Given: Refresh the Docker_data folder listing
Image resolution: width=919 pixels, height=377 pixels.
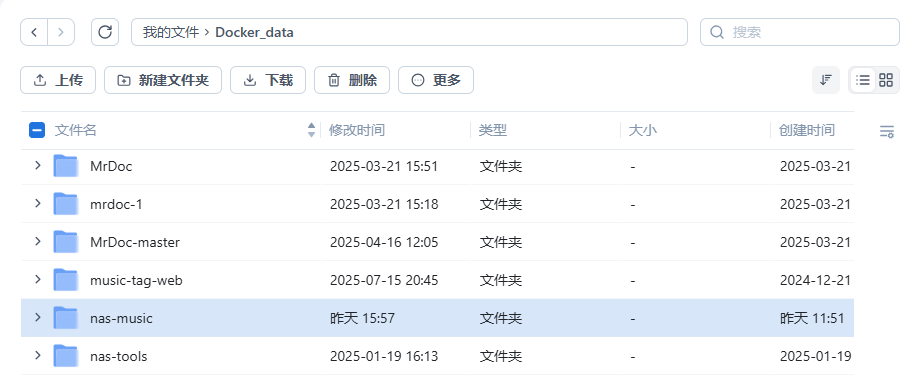Looking at the screenshot, I should pos(105,32).
